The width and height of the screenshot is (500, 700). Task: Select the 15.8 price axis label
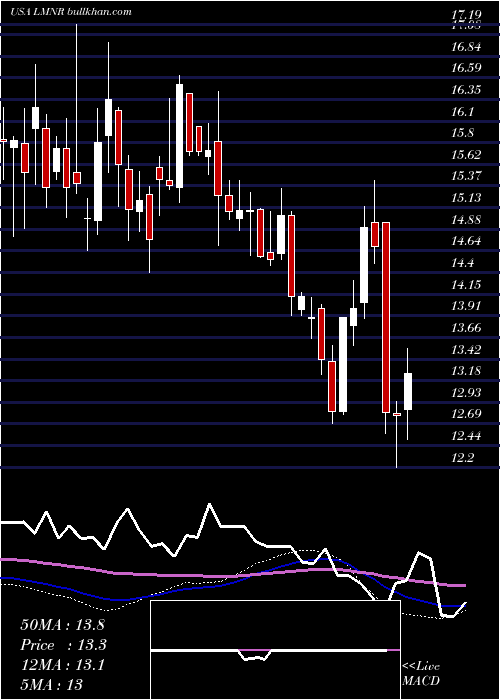462,133
